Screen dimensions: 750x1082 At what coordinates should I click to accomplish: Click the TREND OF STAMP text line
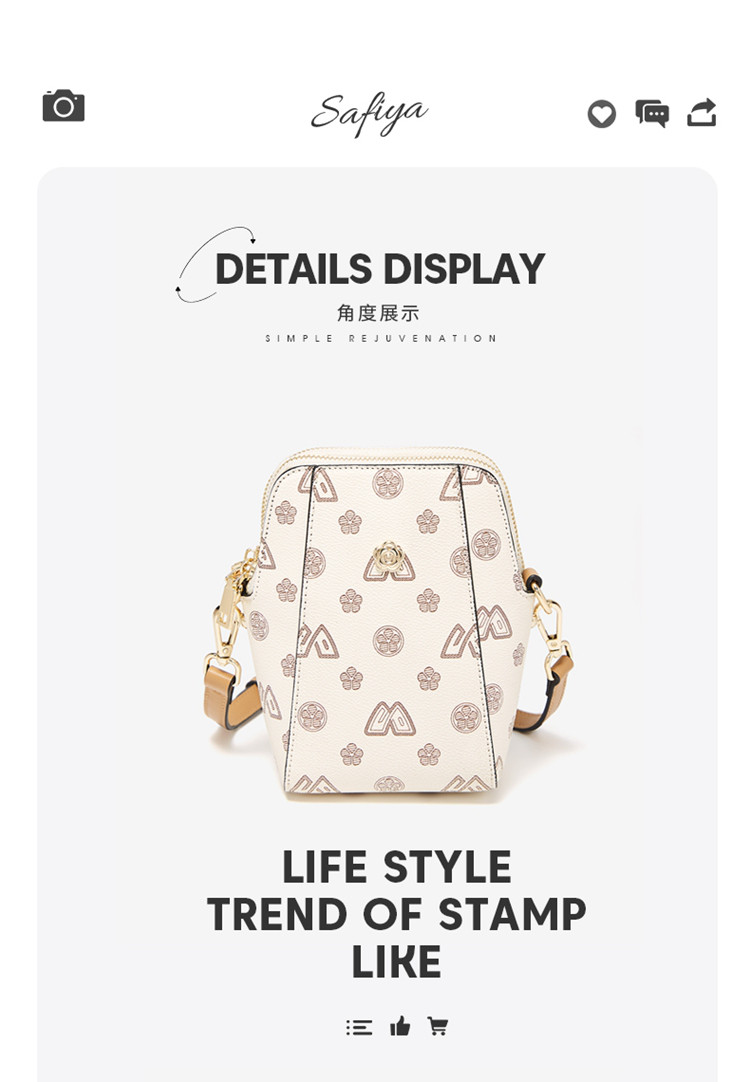(x=397, y=914)
